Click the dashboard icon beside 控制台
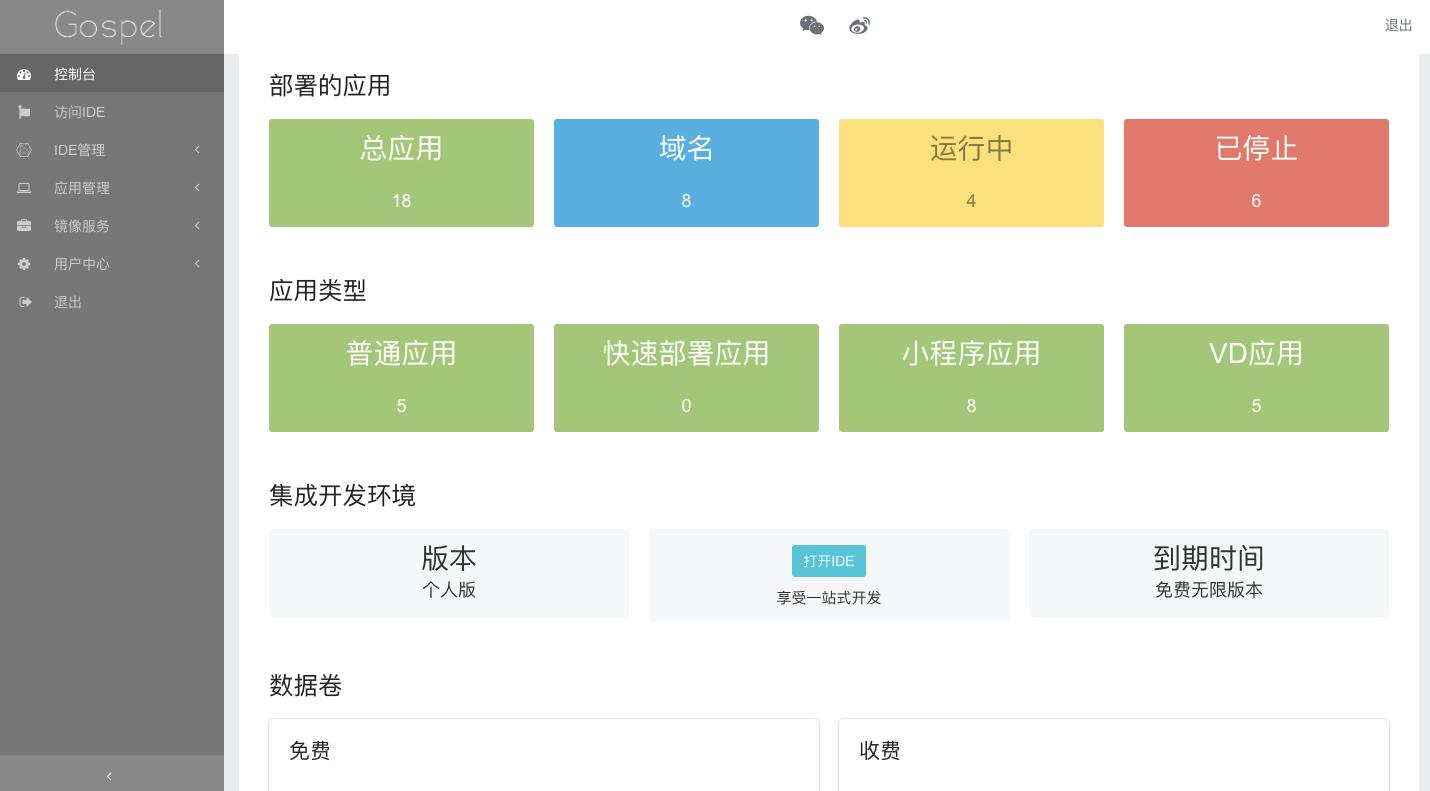 (24, 74)
